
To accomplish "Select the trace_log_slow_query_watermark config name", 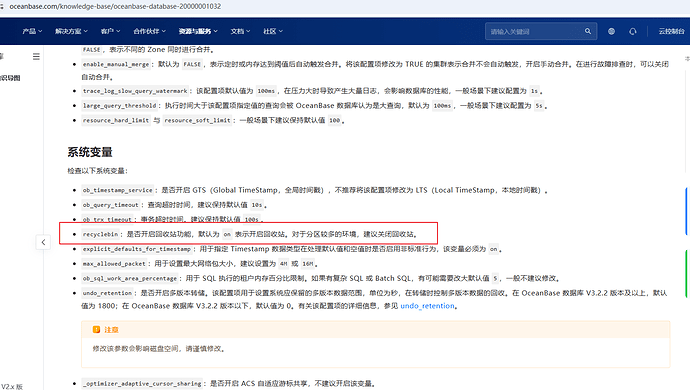I will 135,91.
